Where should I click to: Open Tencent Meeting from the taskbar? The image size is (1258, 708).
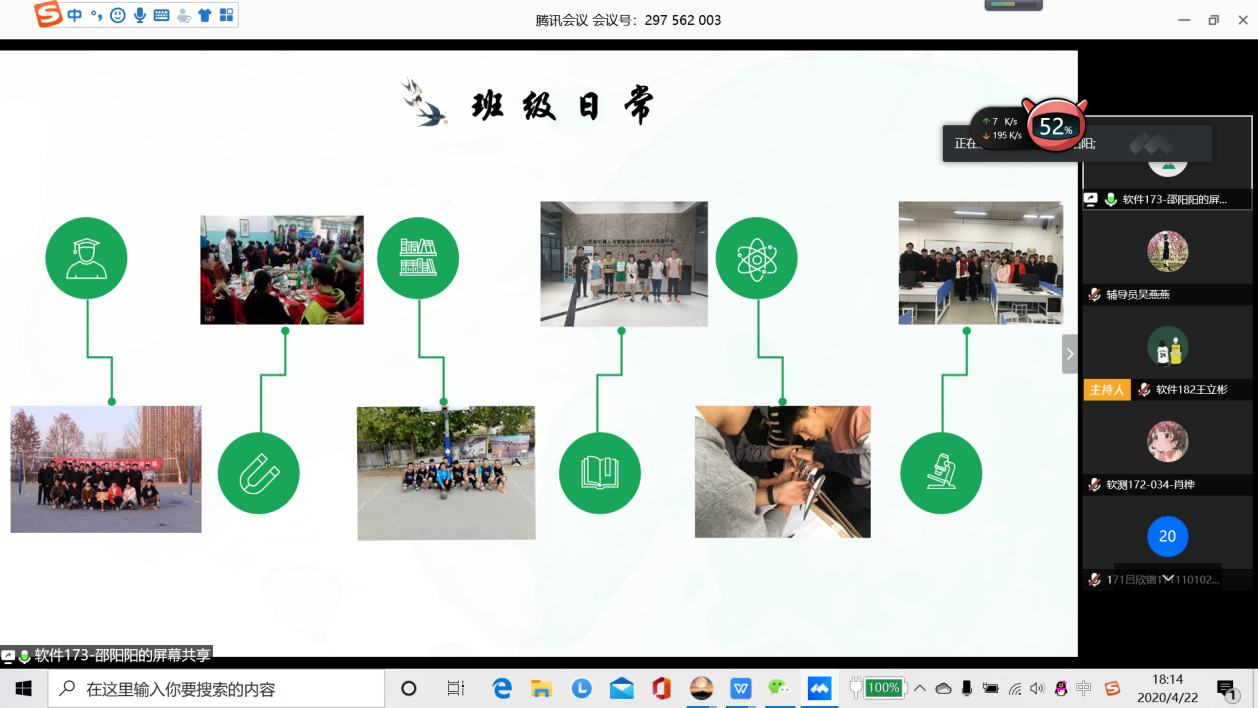click(x=820, y=688)
